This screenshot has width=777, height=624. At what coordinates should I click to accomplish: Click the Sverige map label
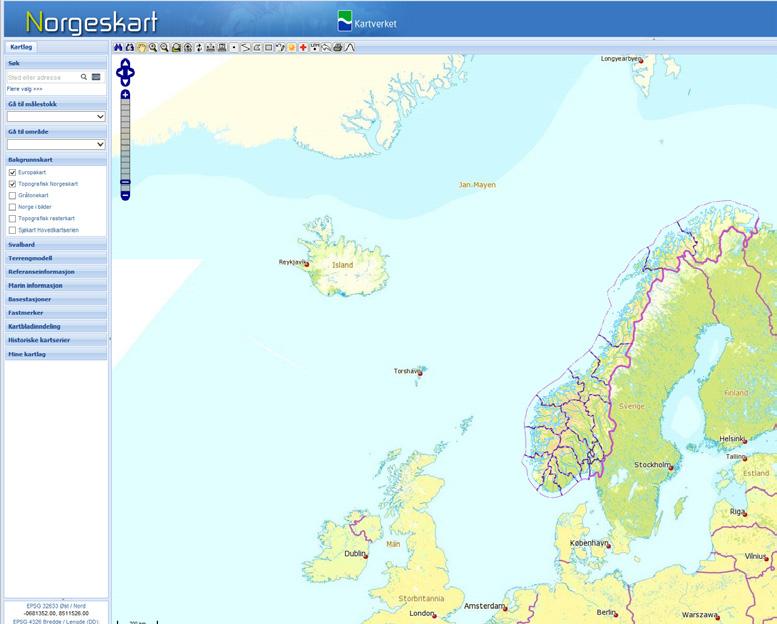[x=632, y=406]
